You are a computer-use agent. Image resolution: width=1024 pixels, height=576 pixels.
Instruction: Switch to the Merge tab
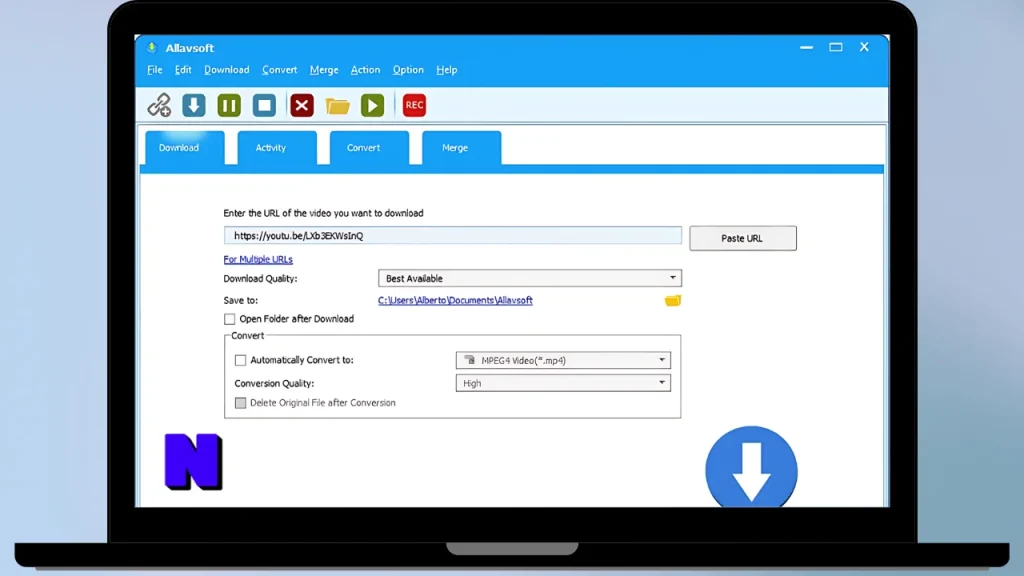coord(462,148)
